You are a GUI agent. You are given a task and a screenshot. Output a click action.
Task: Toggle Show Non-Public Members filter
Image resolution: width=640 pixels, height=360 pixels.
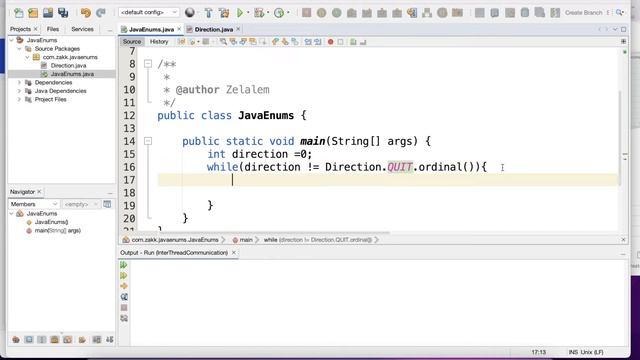[55, 340]
